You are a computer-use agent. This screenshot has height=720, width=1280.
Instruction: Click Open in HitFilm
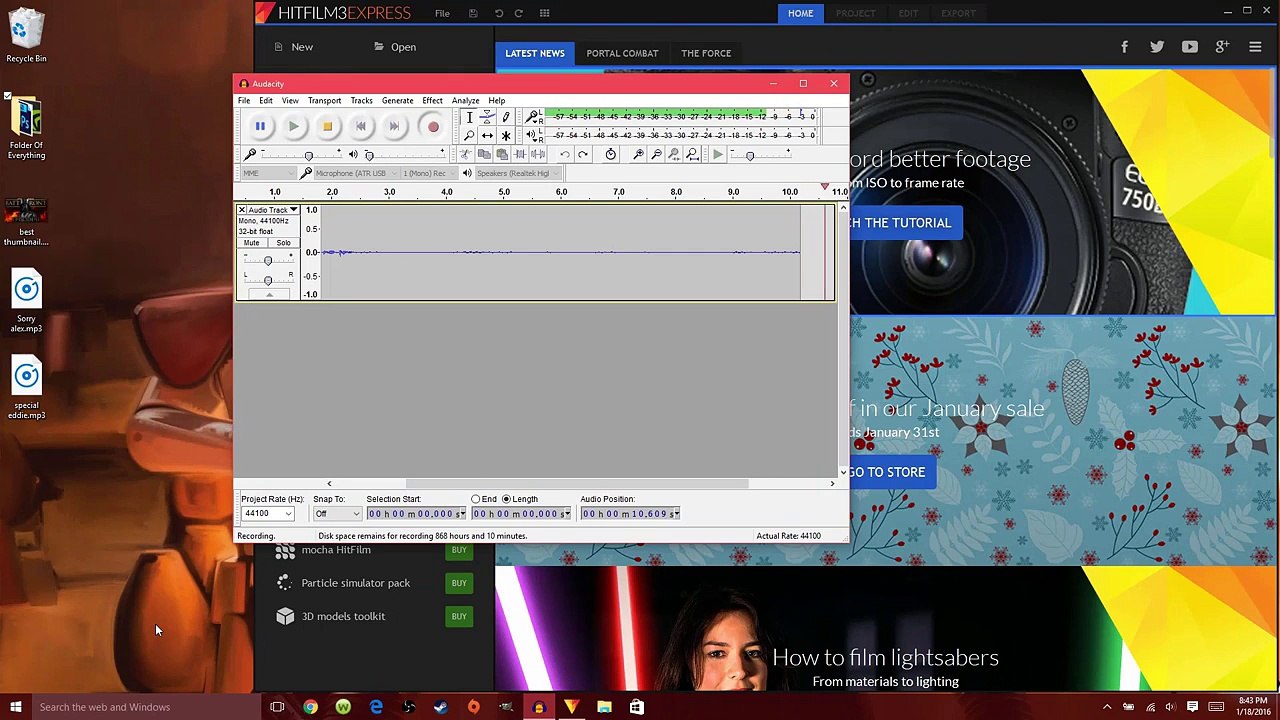[x=395, y=47]
